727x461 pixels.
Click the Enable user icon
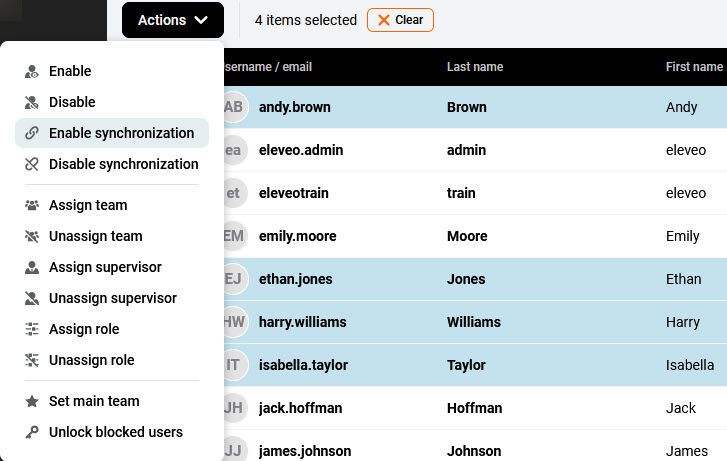coord(32,71)
